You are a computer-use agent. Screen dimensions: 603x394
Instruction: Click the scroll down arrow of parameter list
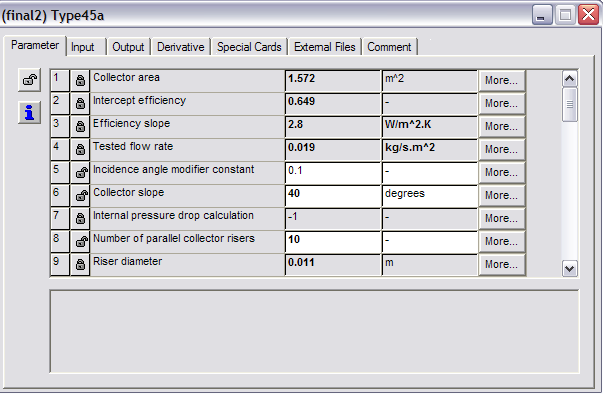(570, 268)
